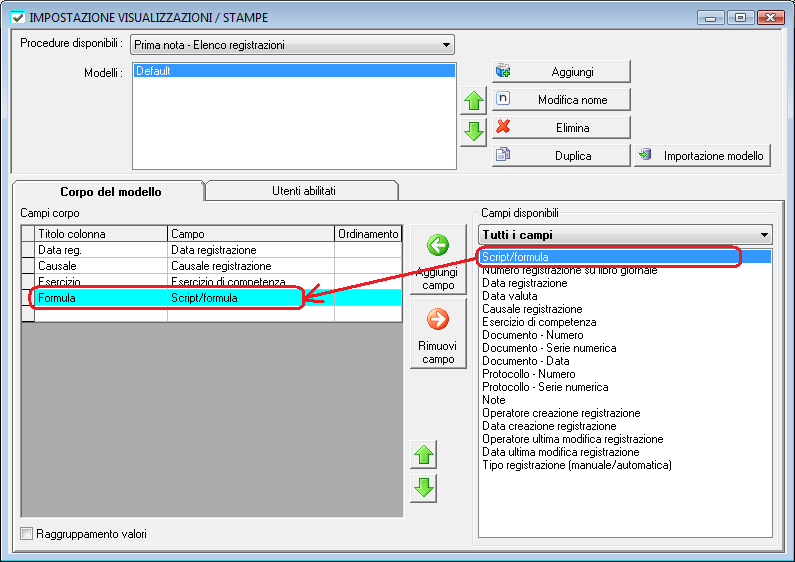
Task: Move field up using arrow below Rimuovi campo
Action: point(424,455)
